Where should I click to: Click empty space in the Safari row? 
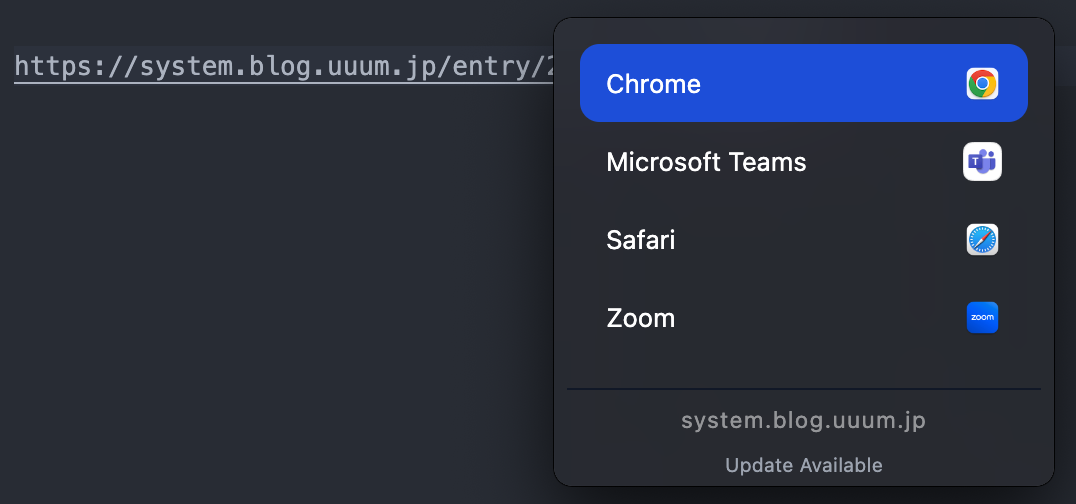point(820,240)
